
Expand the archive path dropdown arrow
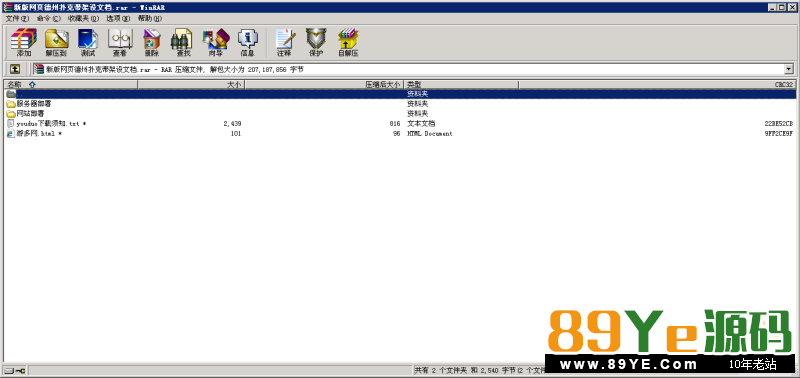point(789,69)
